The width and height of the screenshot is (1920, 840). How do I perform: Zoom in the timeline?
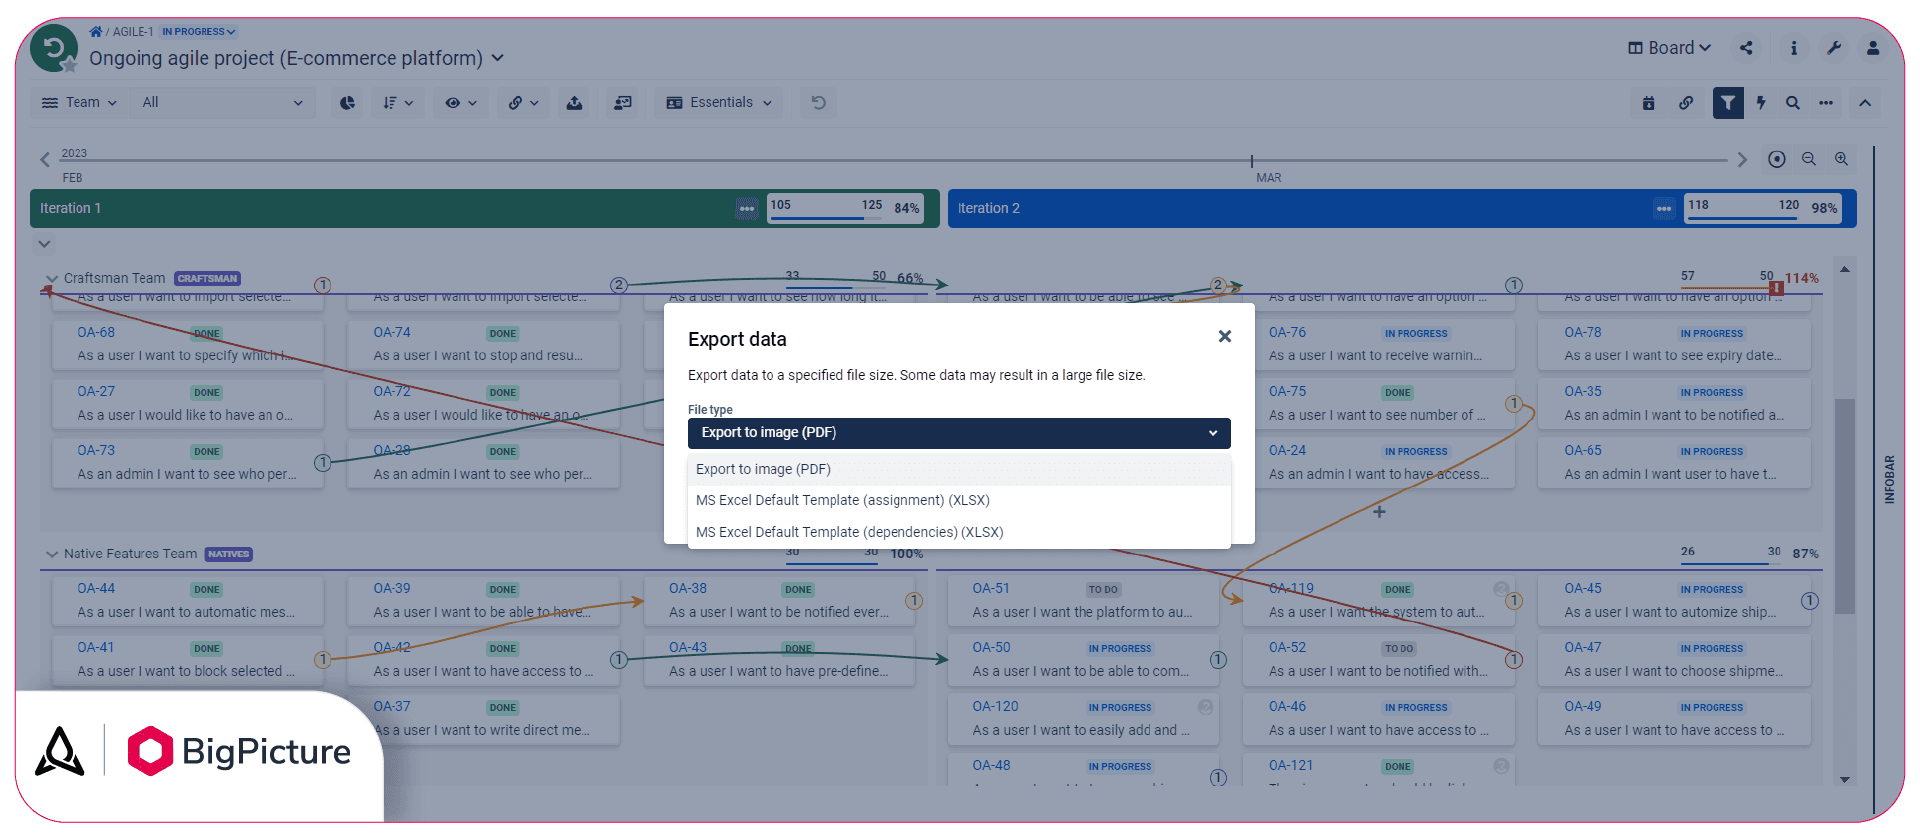point(1841,159)
